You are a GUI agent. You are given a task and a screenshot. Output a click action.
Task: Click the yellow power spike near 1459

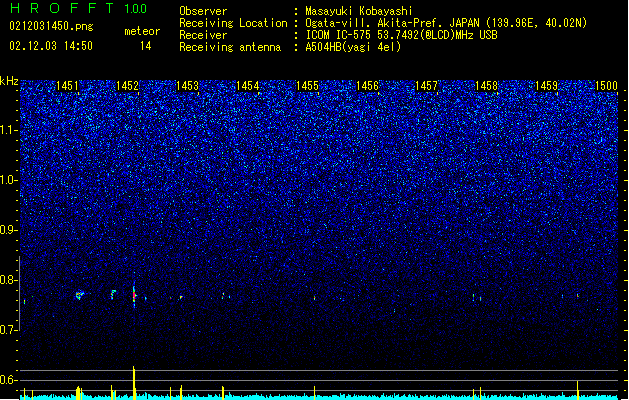tap(578, 389)
